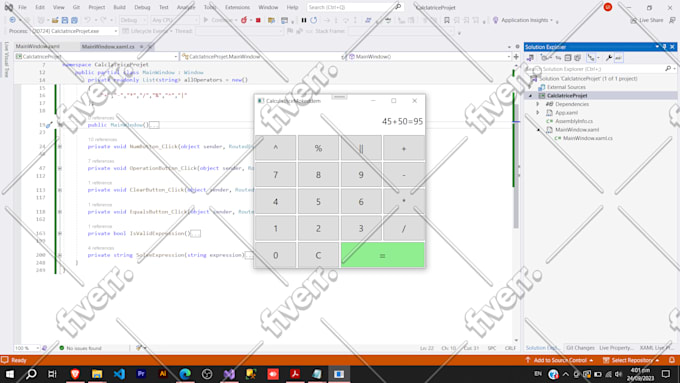Switch to the MainWindow.xaml editor tab
The width and height of the screenshot is (680, 383).
[38, 46]
